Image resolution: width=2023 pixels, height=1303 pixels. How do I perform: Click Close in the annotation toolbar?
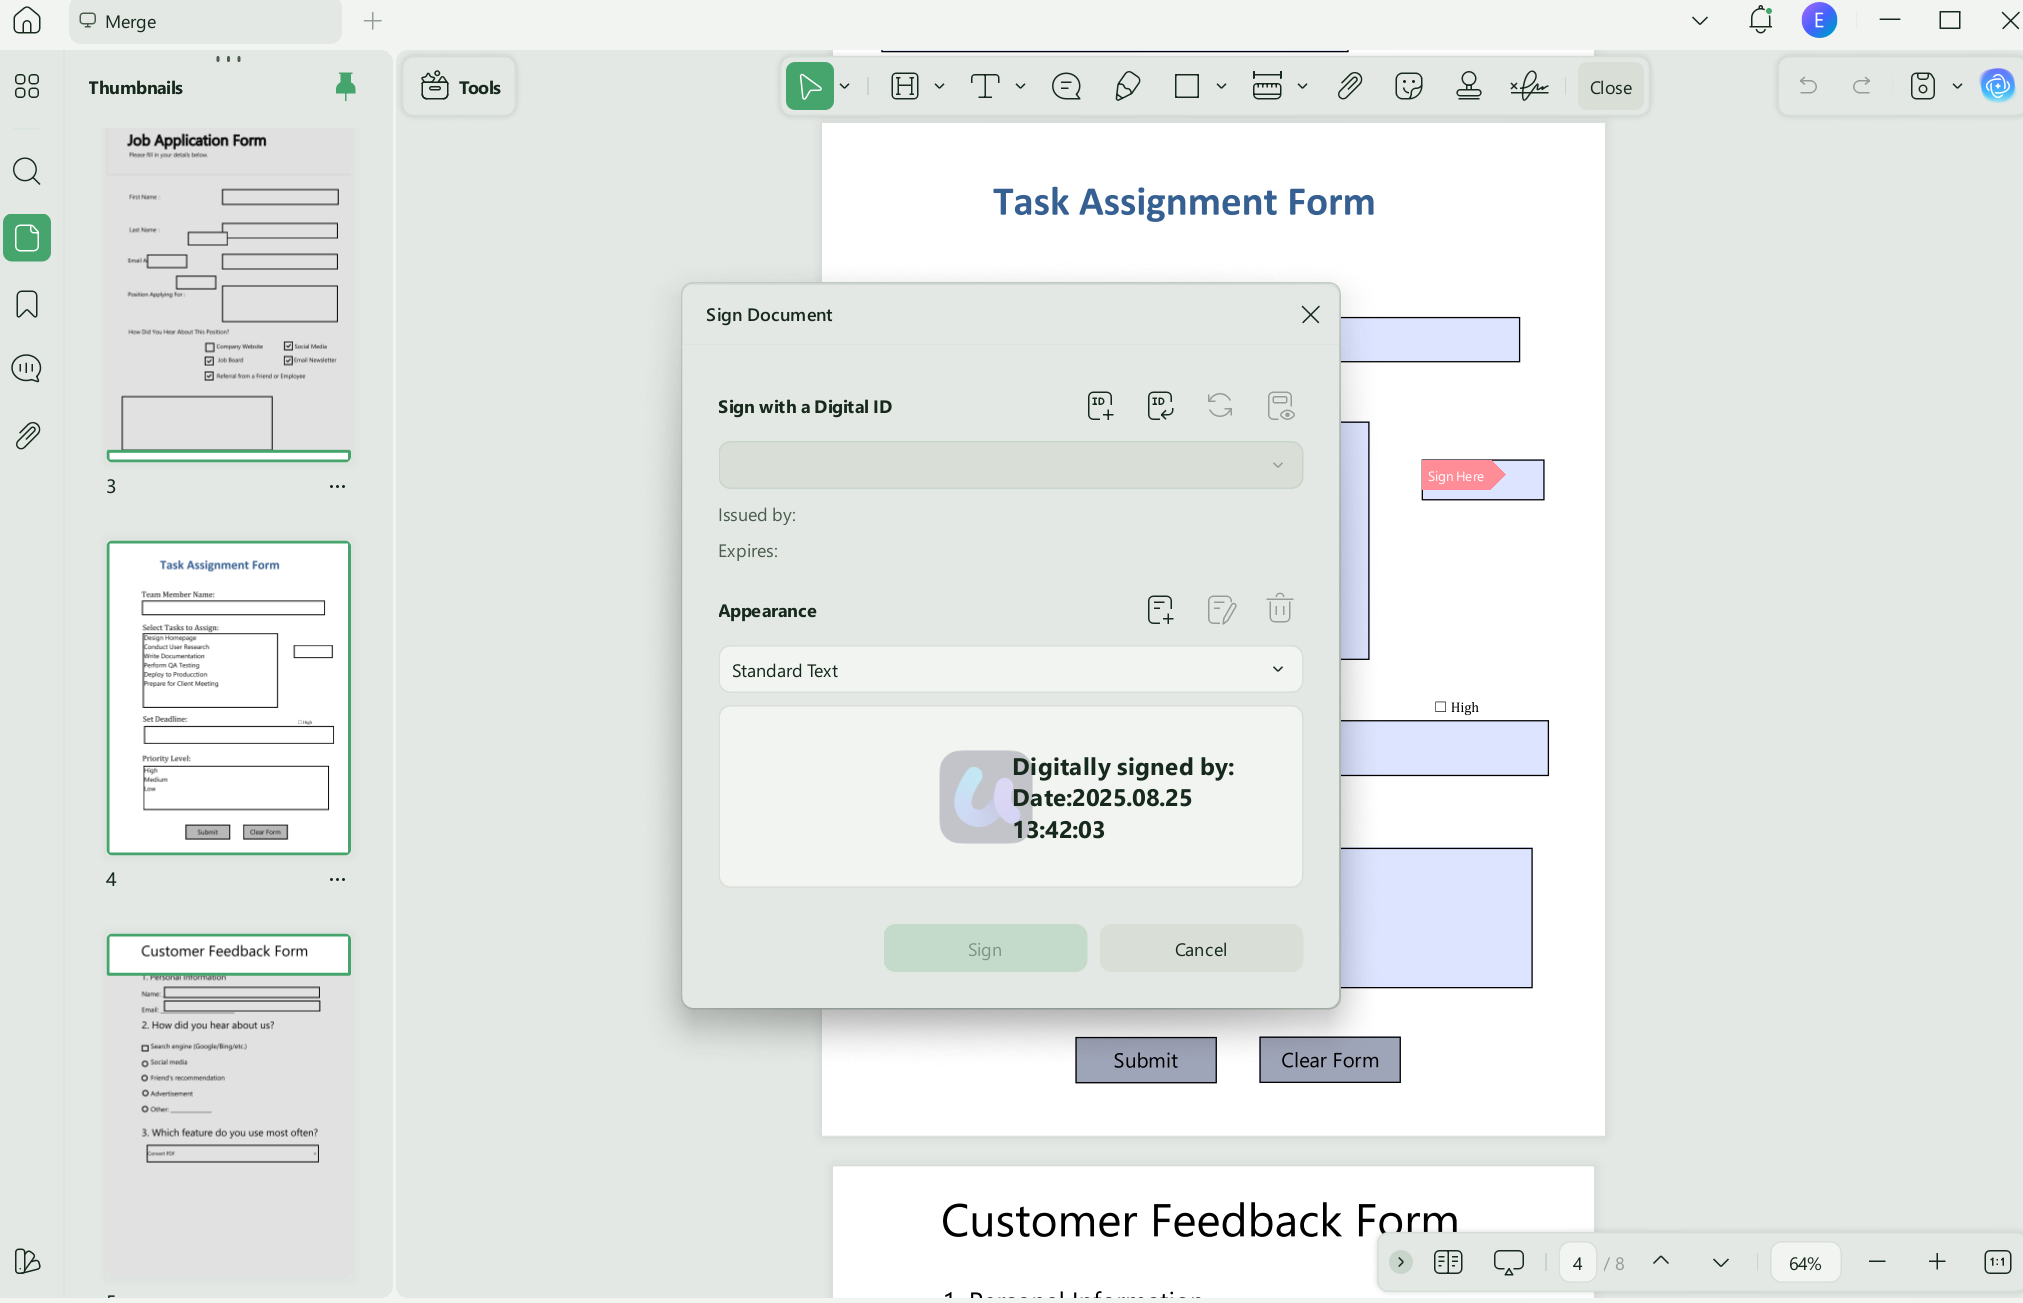1610,88
